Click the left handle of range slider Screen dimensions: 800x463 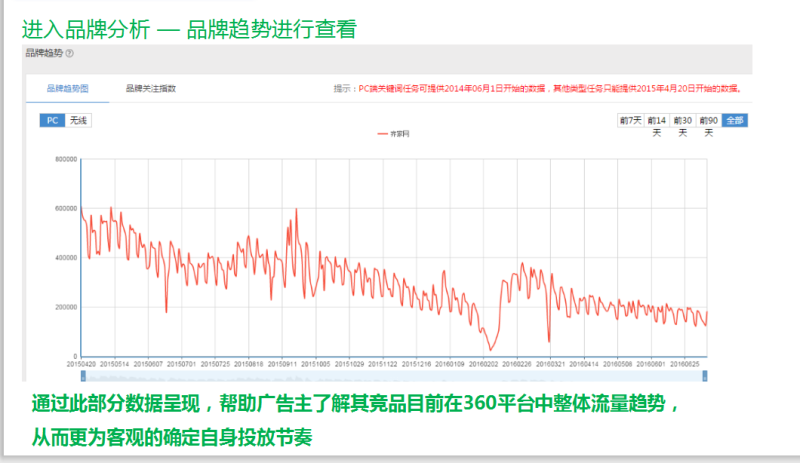[81, 376]
